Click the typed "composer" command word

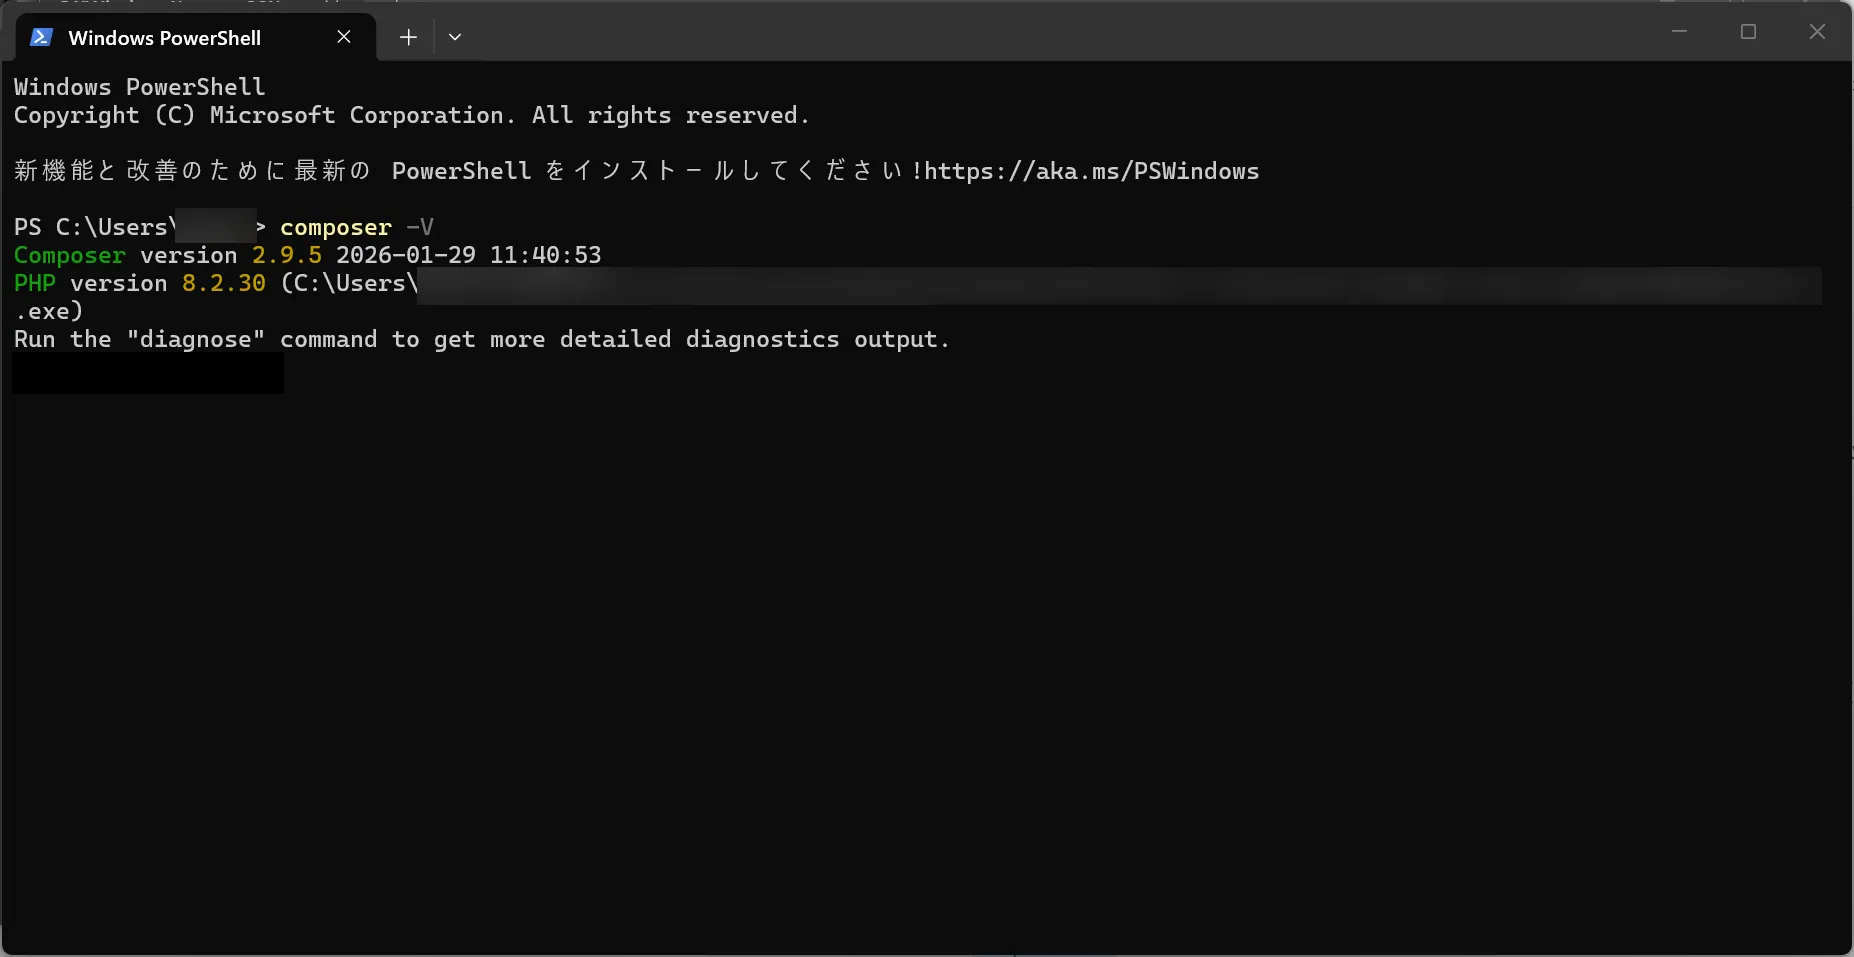(x=335, y=228)
